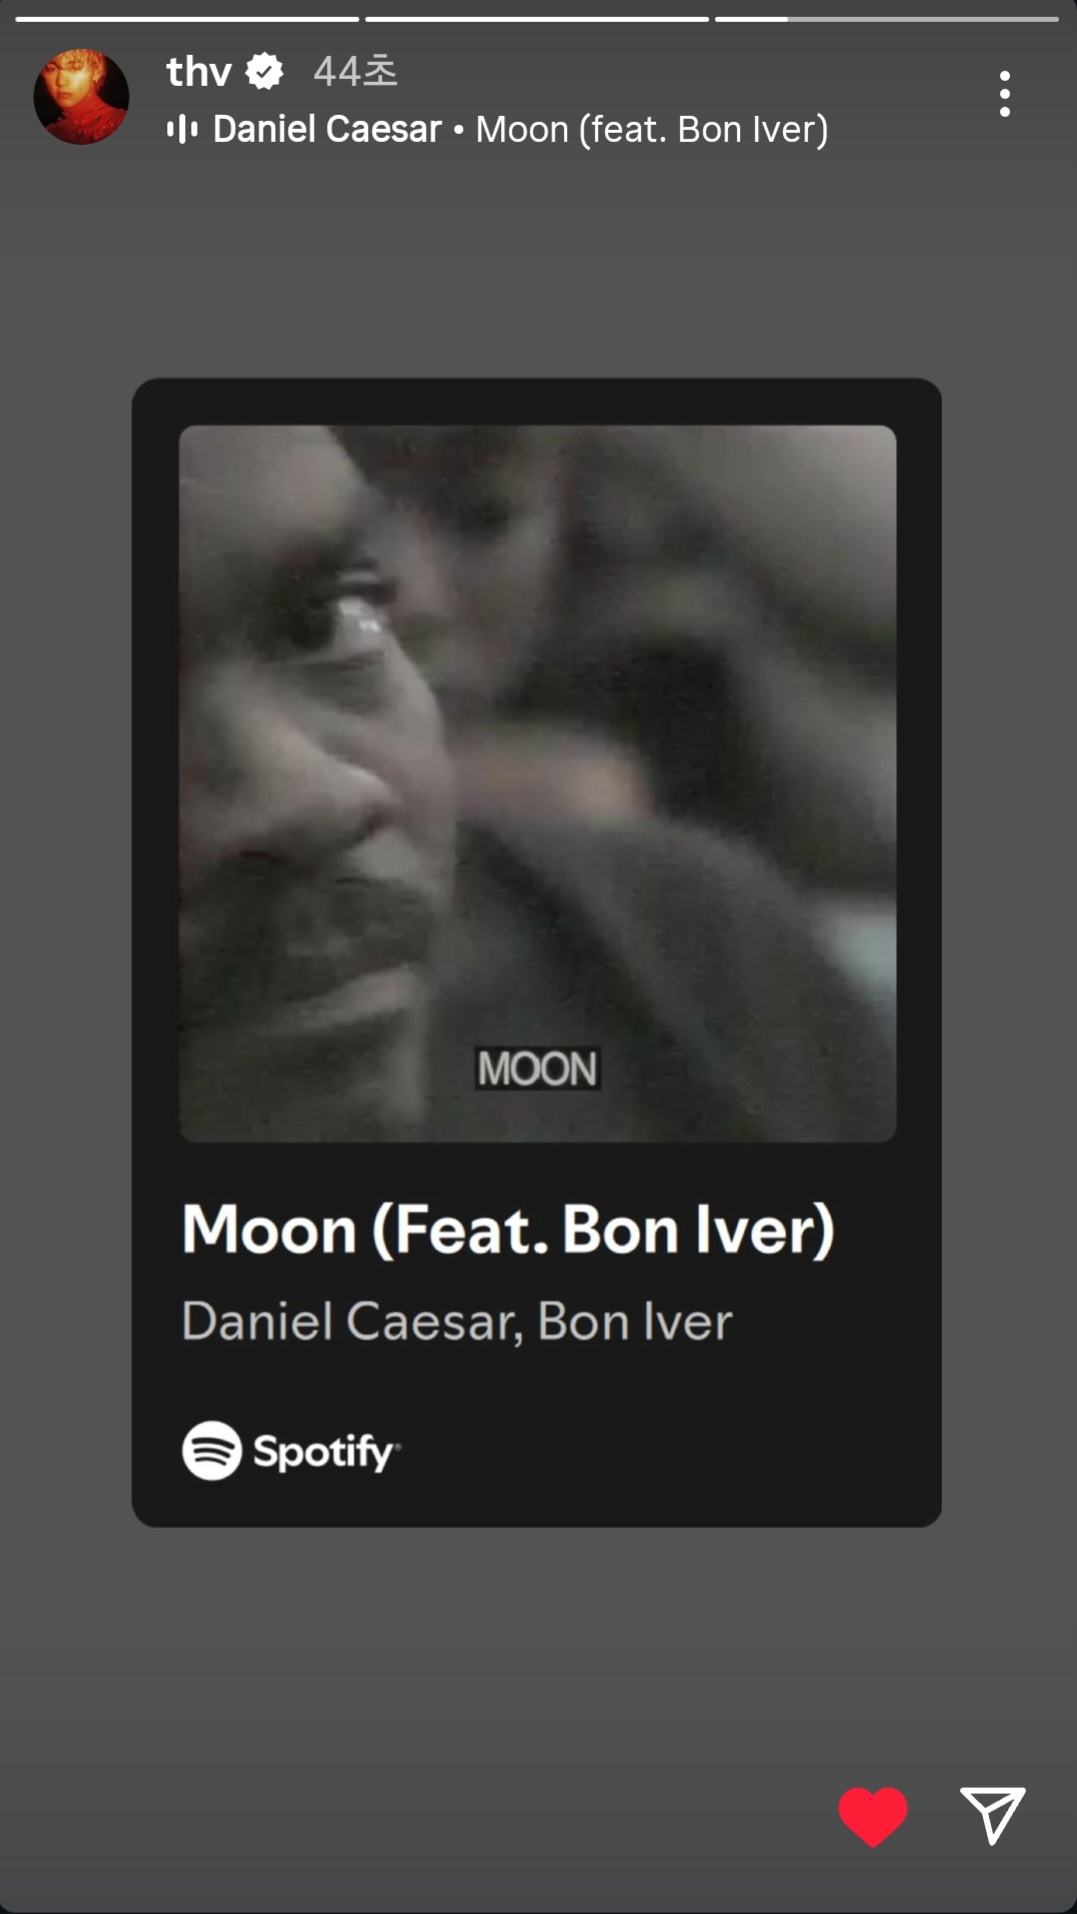1077x1914 pixels.
Task: Tap the thv username
Action: coord(199,71)
